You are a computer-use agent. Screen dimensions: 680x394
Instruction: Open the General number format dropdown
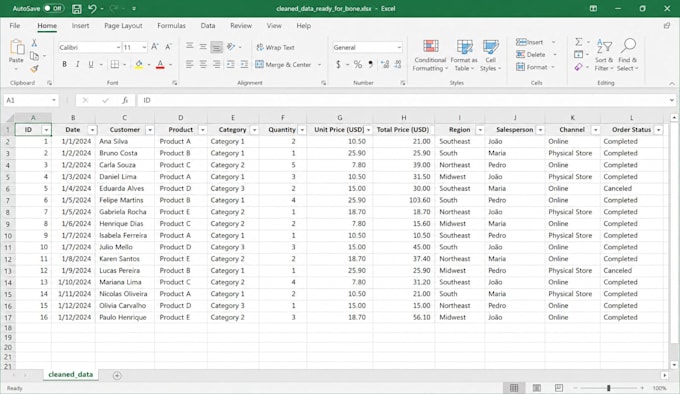[399, 47]
